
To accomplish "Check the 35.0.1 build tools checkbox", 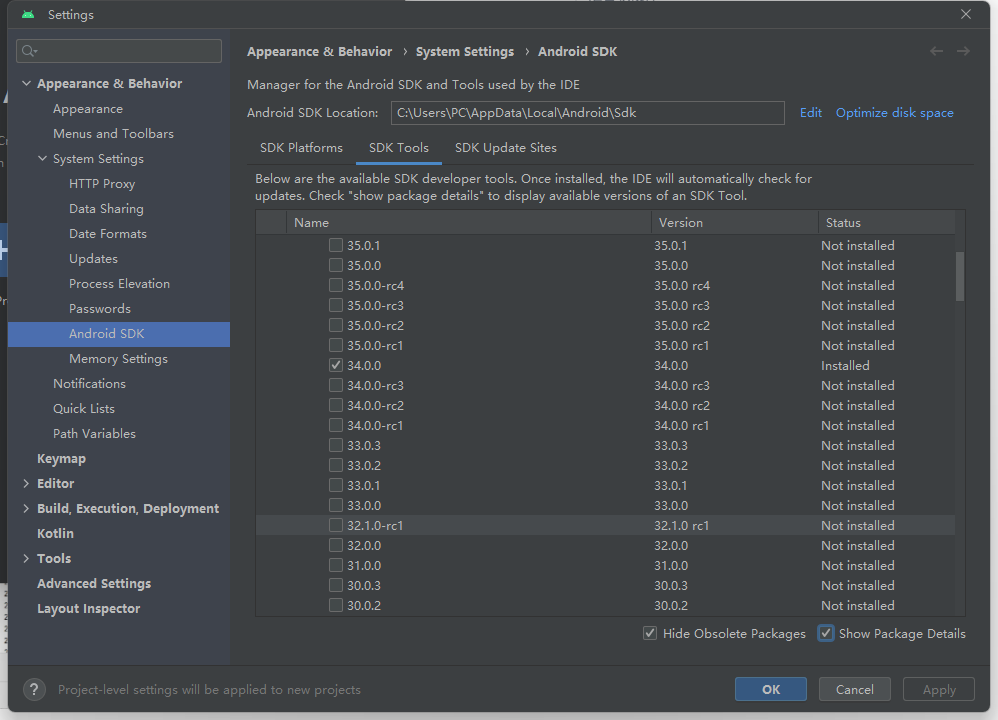I will click(335, 245).
